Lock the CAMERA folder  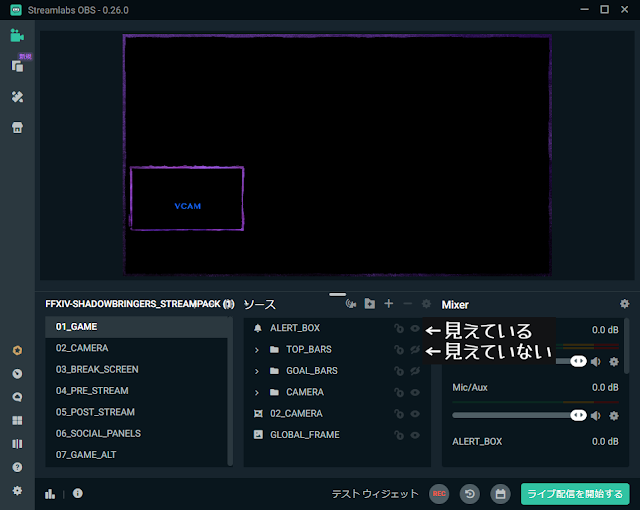click(x=399, y=392)
